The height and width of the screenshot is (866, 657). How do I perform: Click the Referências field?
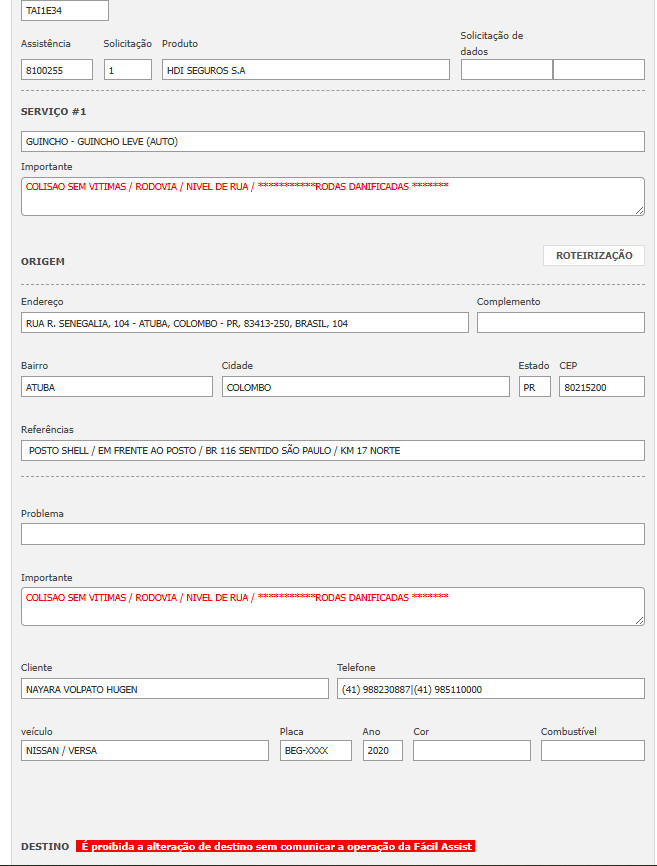(x=332, y=451)
